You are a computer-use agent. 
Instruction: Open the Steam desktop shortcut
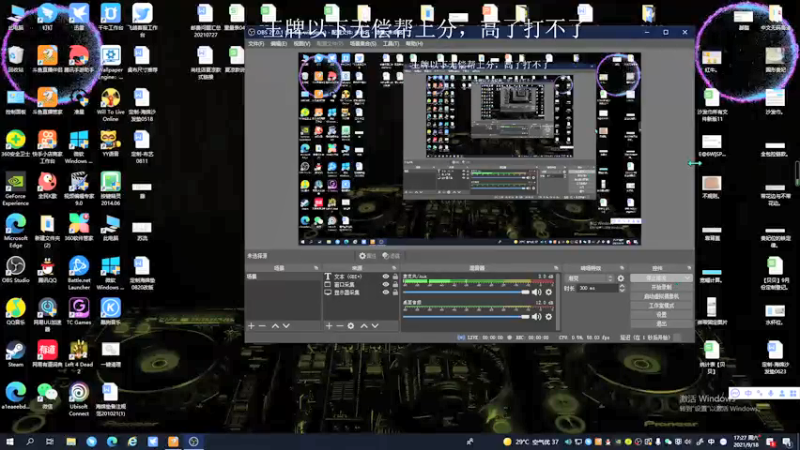coord(15,354)
